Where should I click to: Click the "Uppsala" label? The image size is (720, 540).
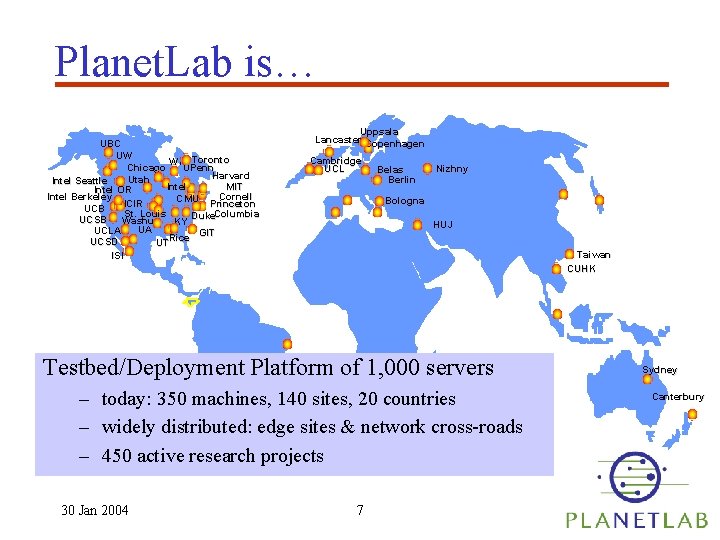pyautogui.click(x=379, y=132)
